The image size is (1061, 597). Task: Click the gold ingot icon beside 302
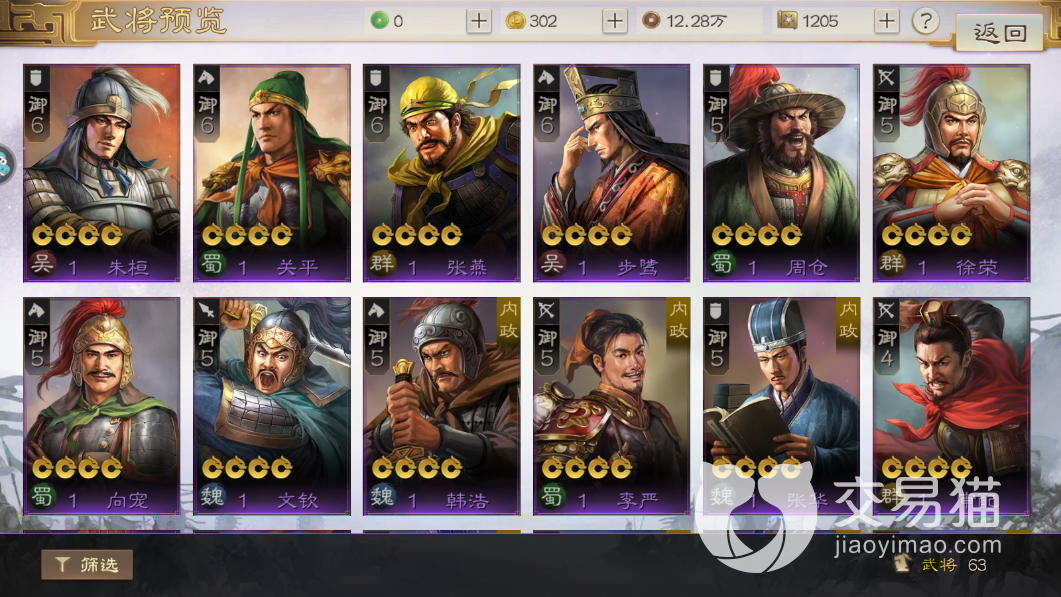point(516,21)
